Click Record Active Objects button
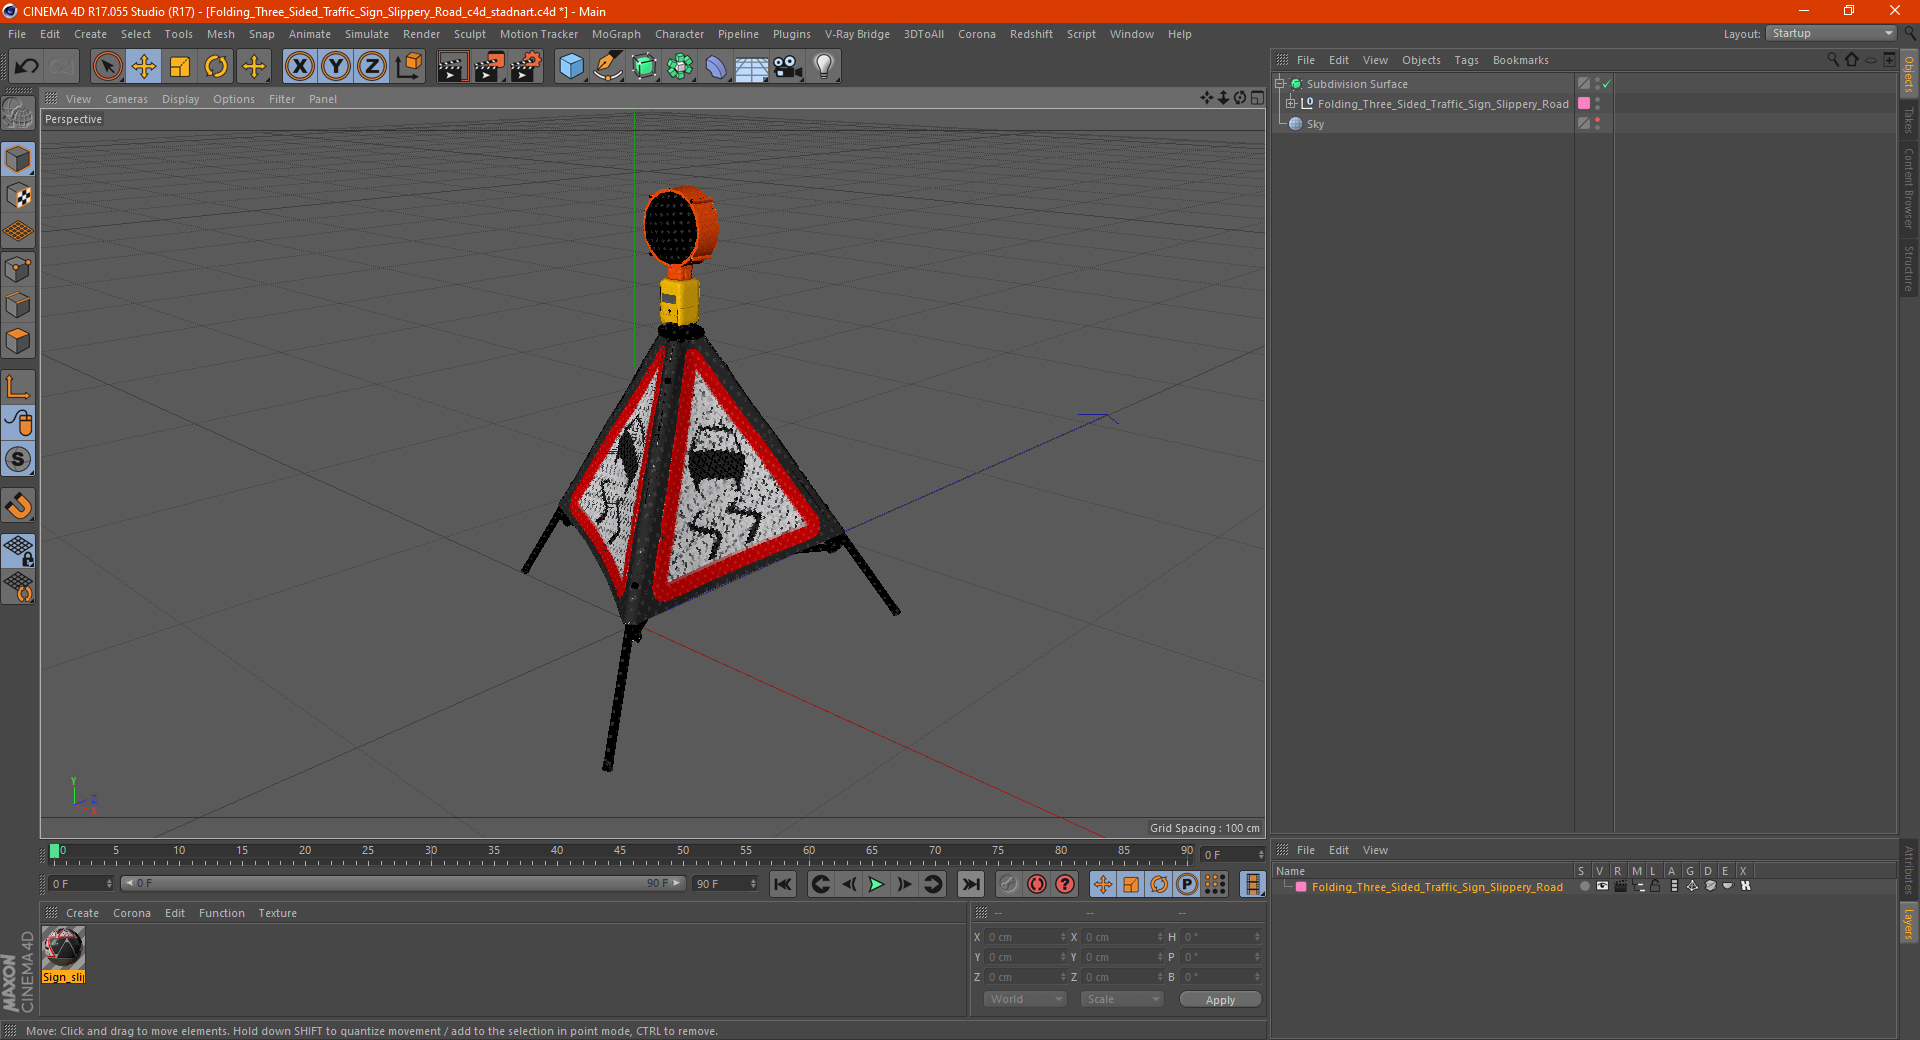 pos(1009,884)
